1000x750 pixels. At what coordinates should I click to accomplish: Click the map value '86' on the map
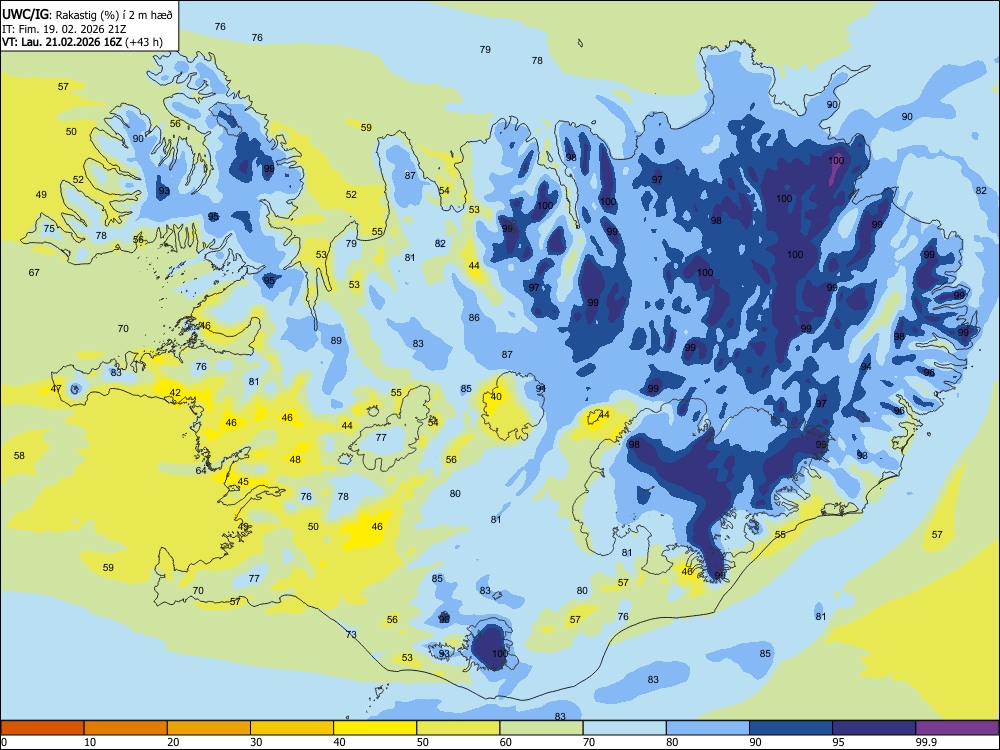pos(474,318)
